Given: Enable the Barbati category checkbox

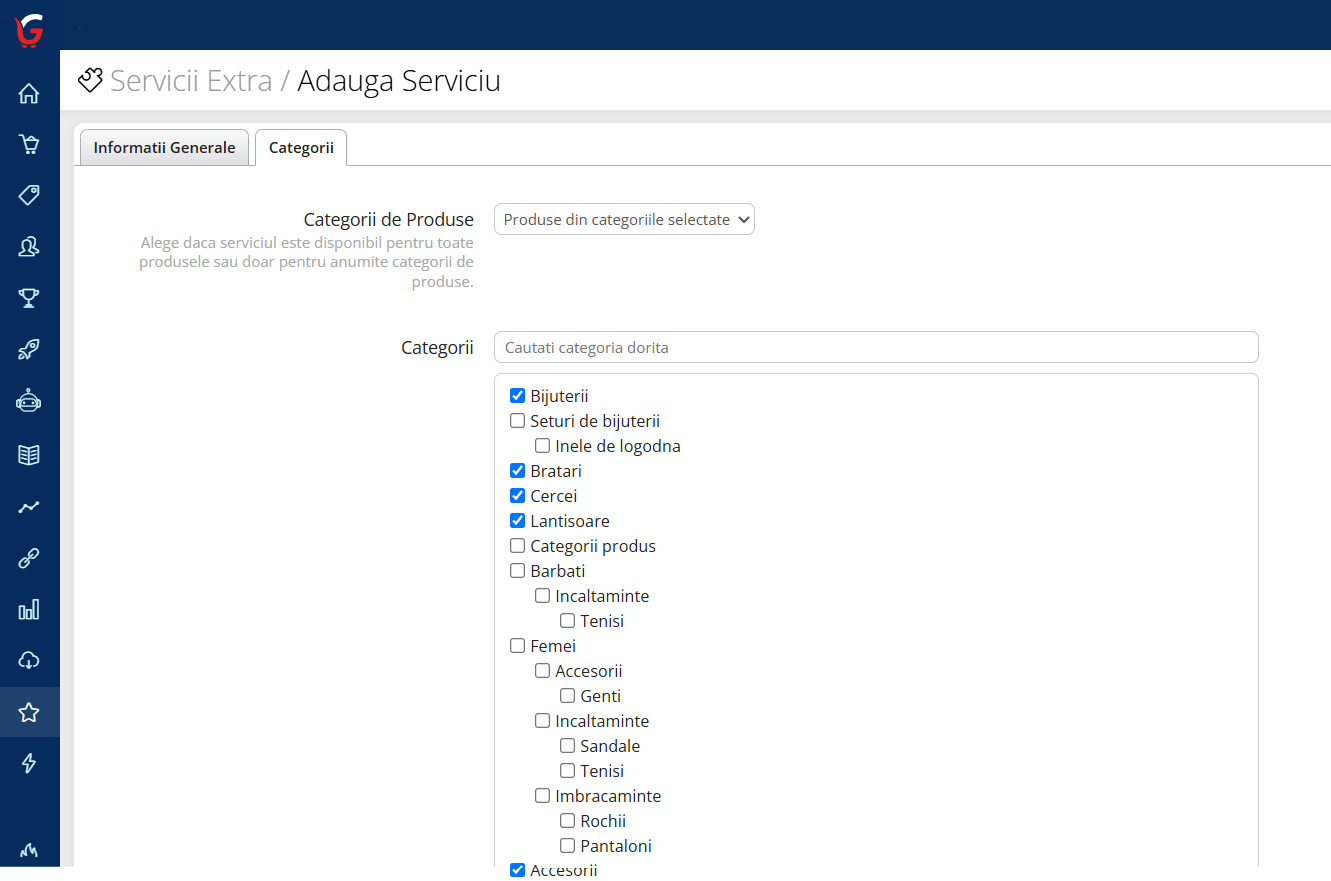Looking at the screenshot, I should 517,570.
